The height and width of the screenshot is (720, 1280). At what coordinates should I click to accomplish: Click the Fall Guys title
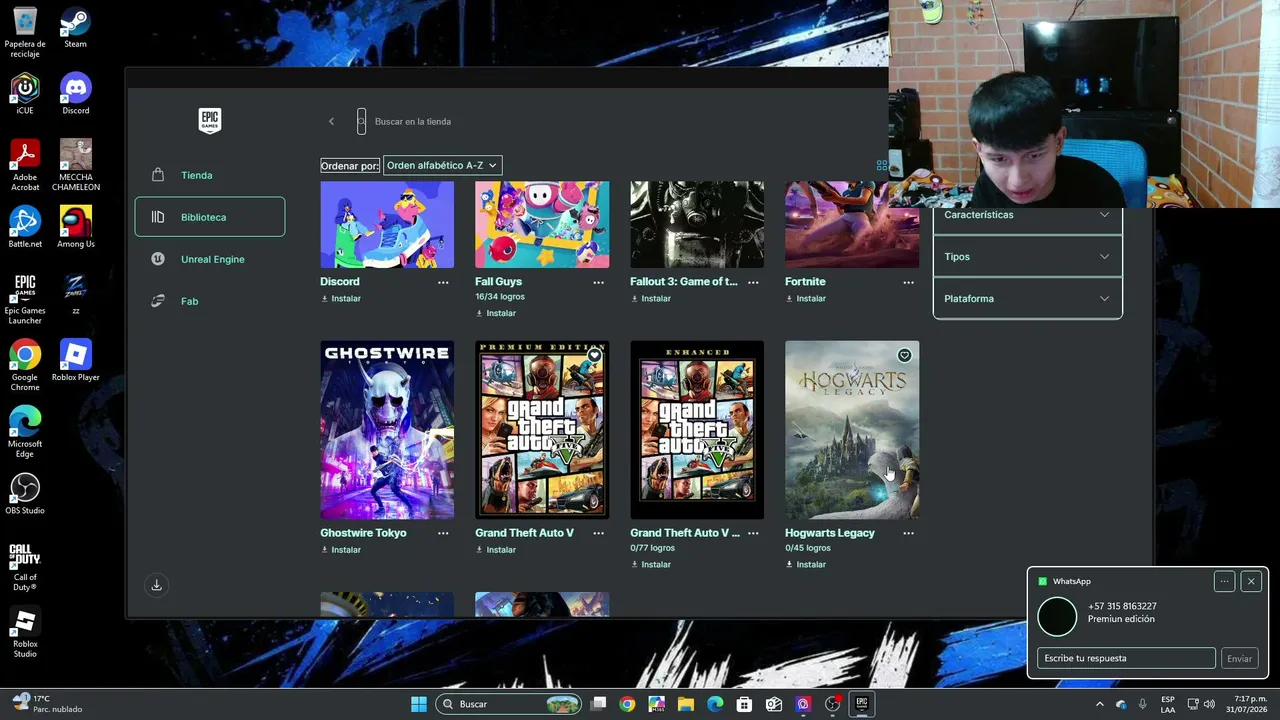click(x=498, y=282)
